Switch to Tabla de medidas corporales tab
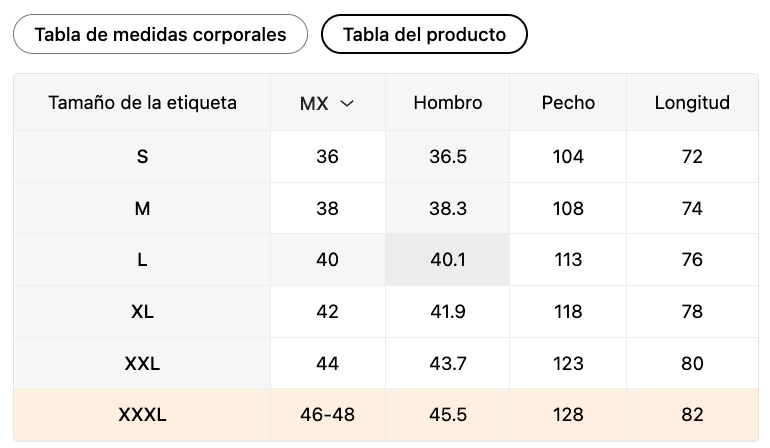770x448 pixels. 160,34
